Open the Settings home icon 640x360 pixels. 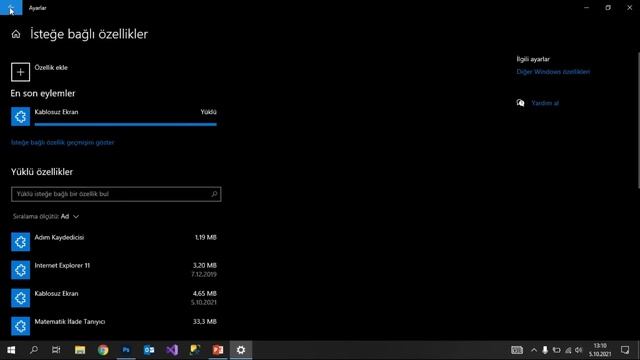pos(16,34)
